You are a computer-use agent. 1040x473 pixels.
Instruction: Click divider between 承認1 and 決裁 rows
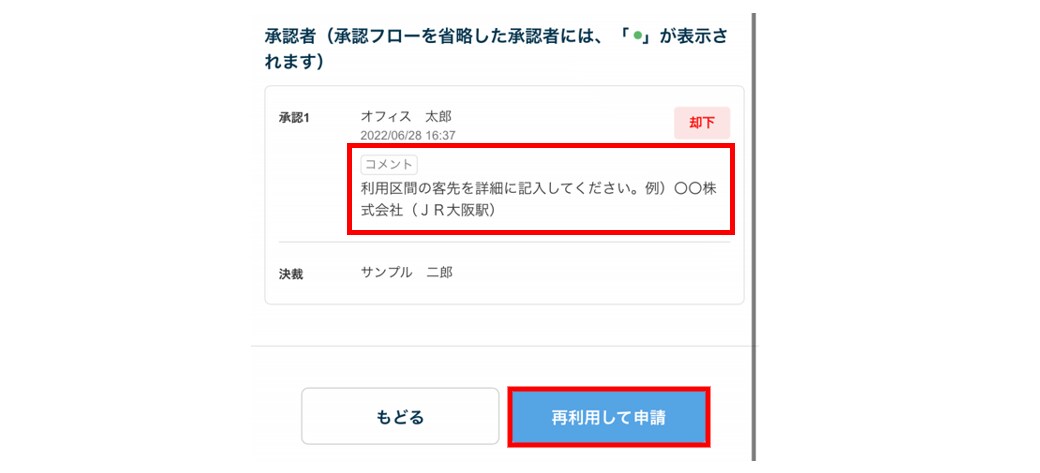click(504, 242)
